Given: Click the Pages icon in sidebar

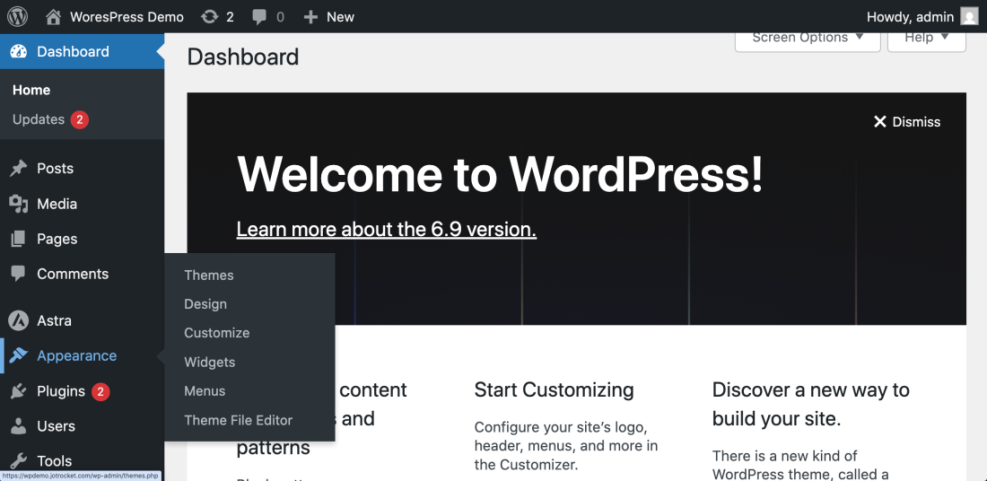Looking at the screenshot, I should pos(19,239).
